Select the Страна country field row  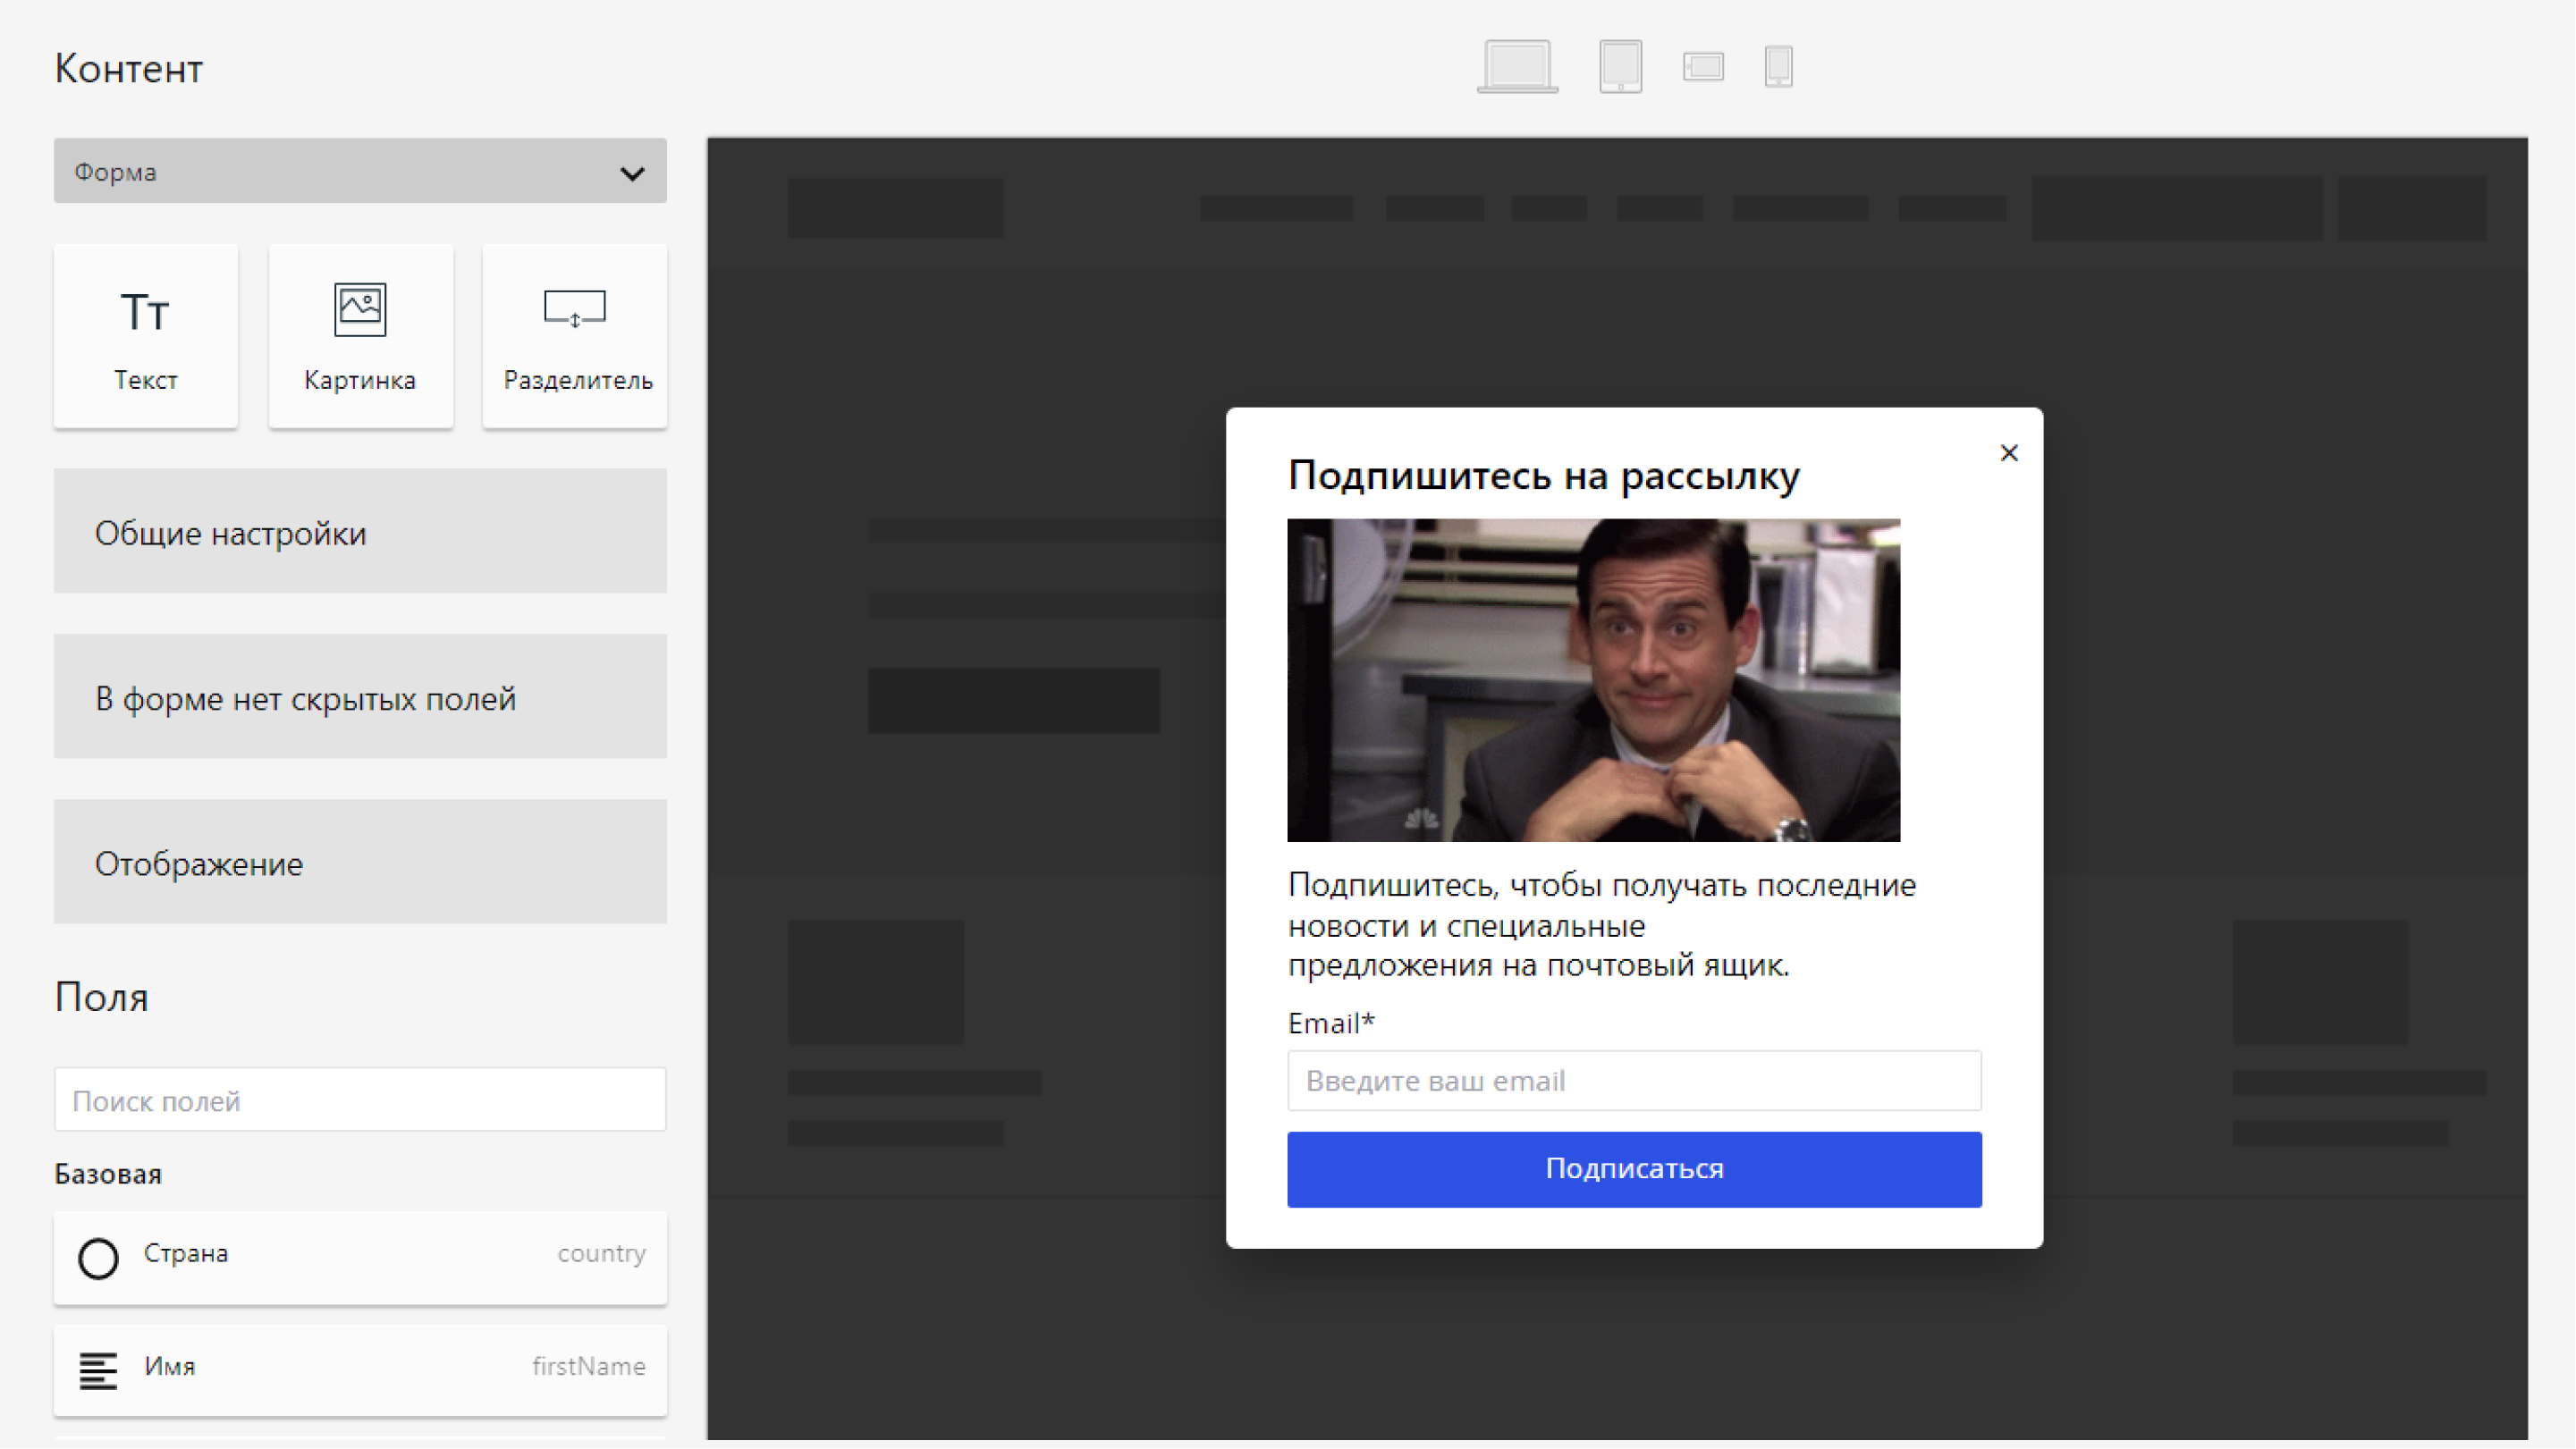tap(360, 1257)
